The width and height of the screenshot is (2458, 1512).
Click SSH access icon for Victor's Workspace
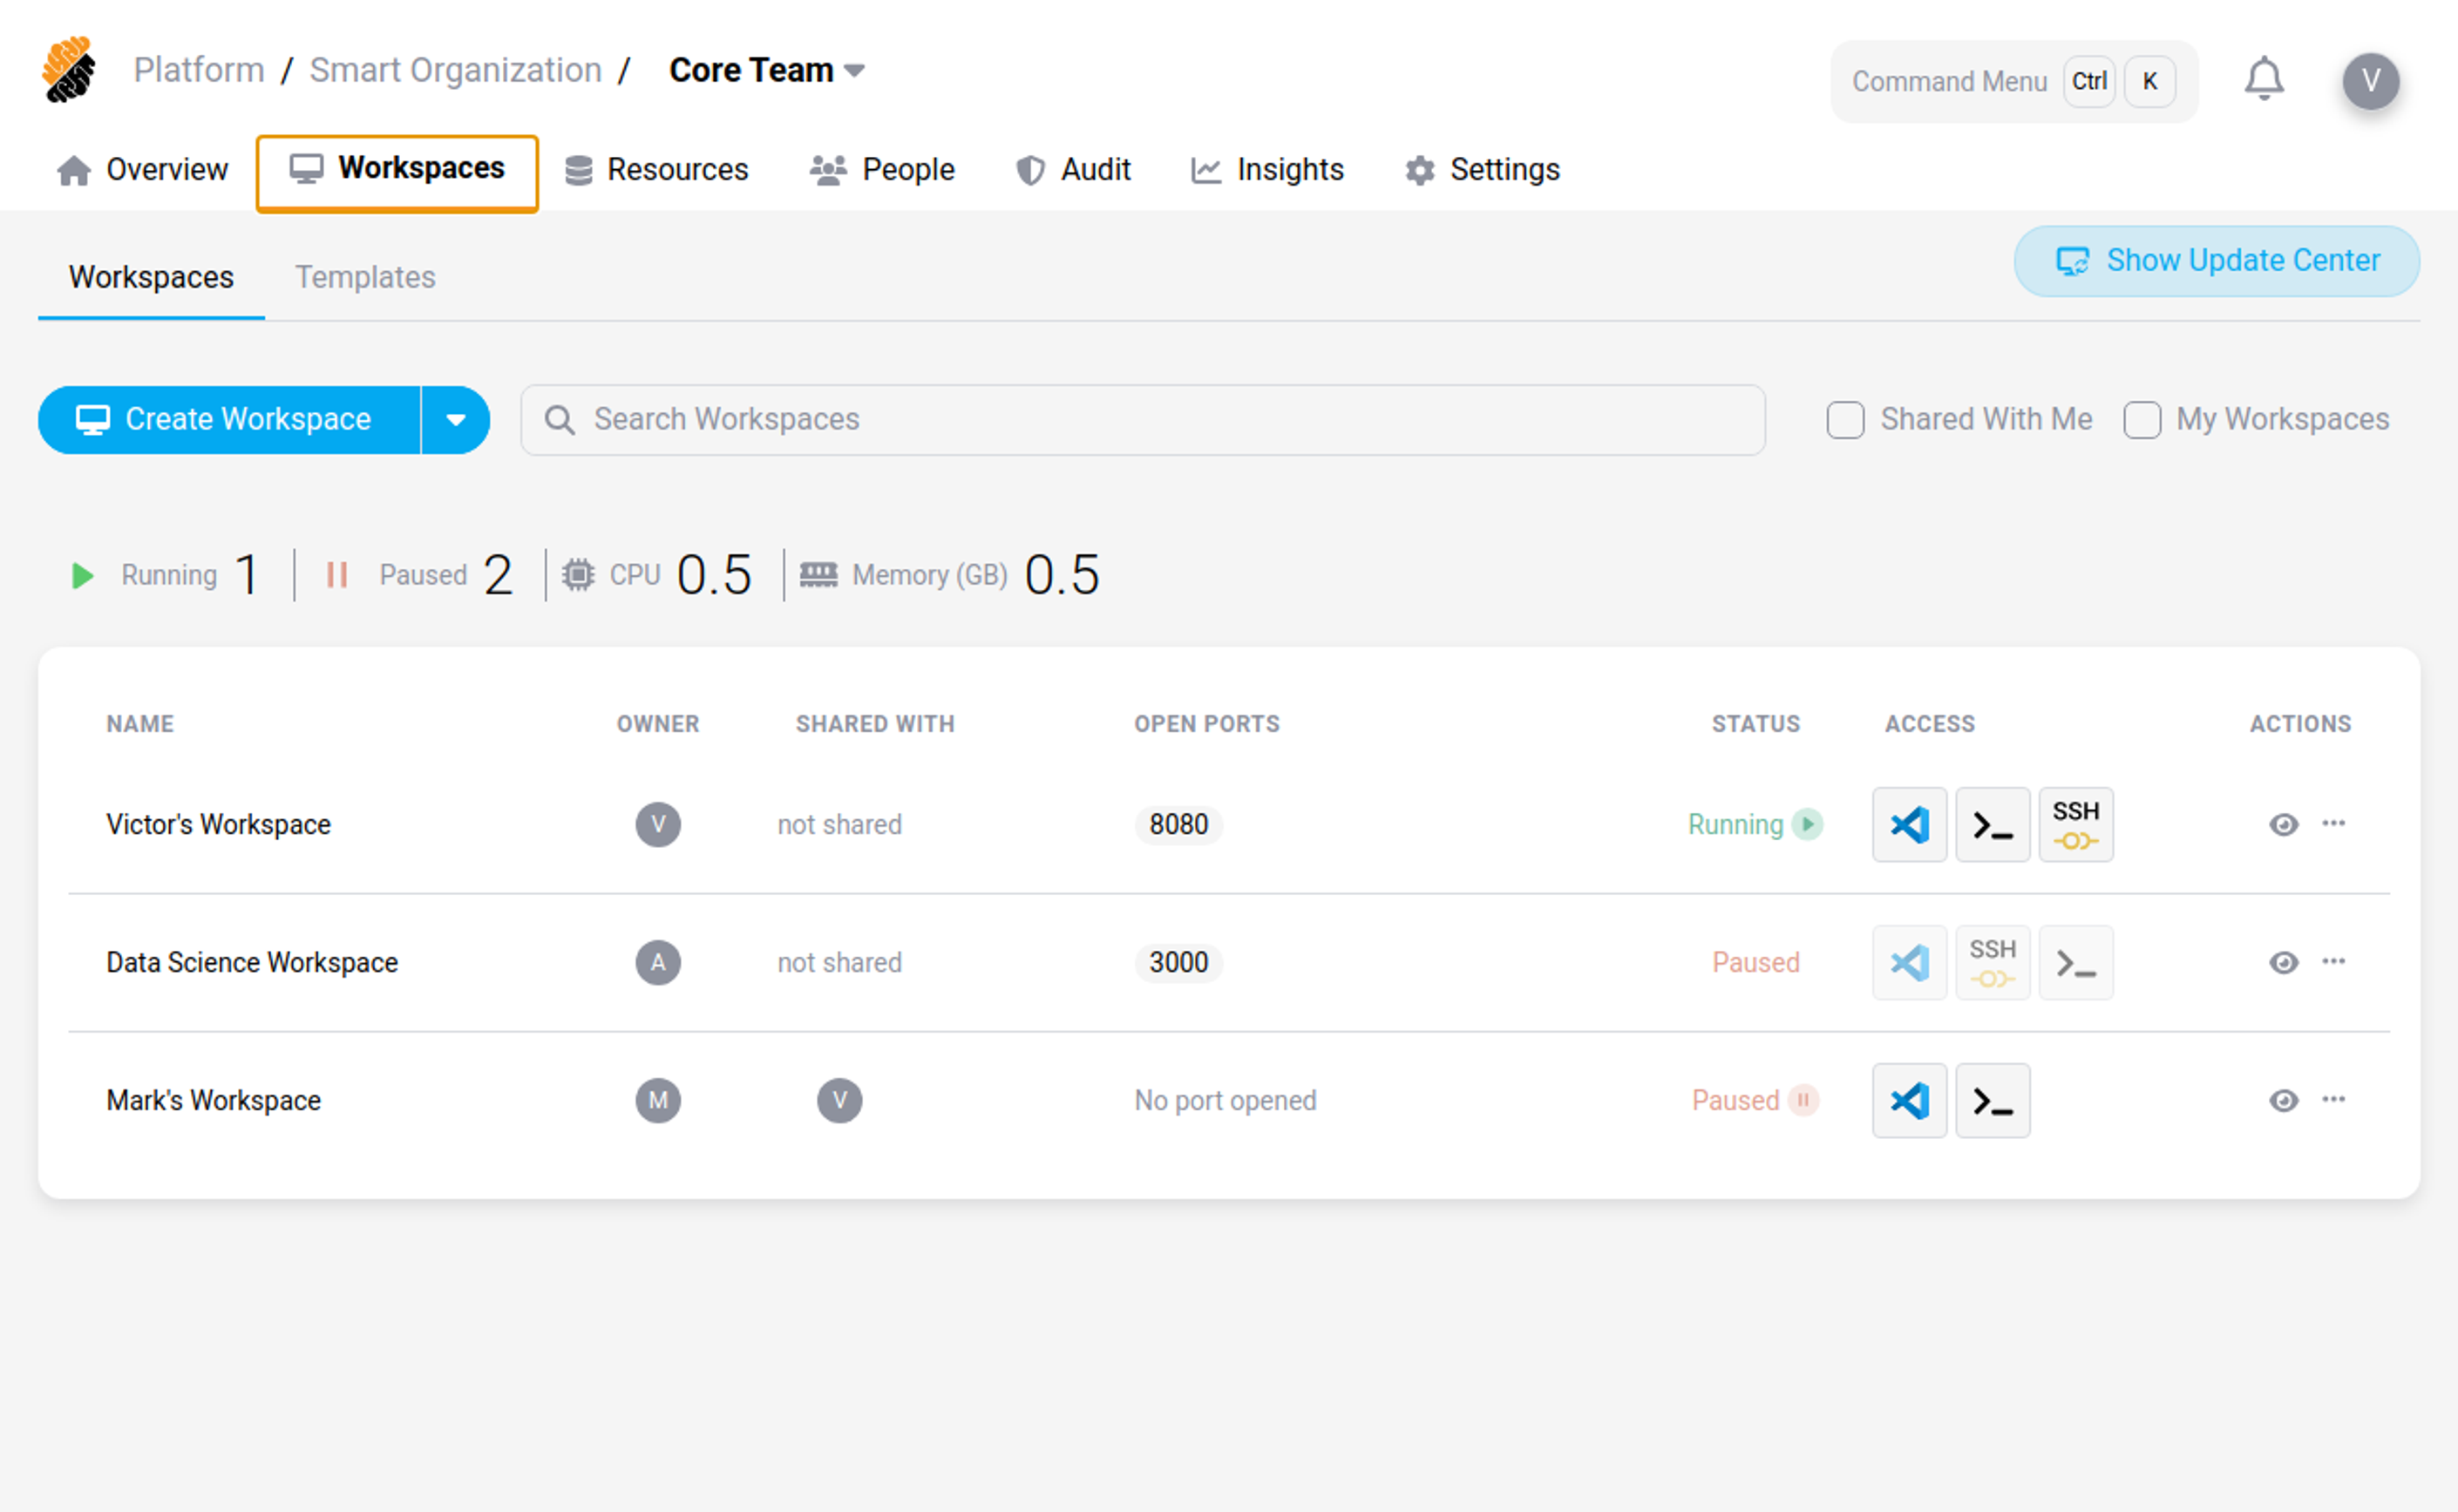pos(2075,824)
